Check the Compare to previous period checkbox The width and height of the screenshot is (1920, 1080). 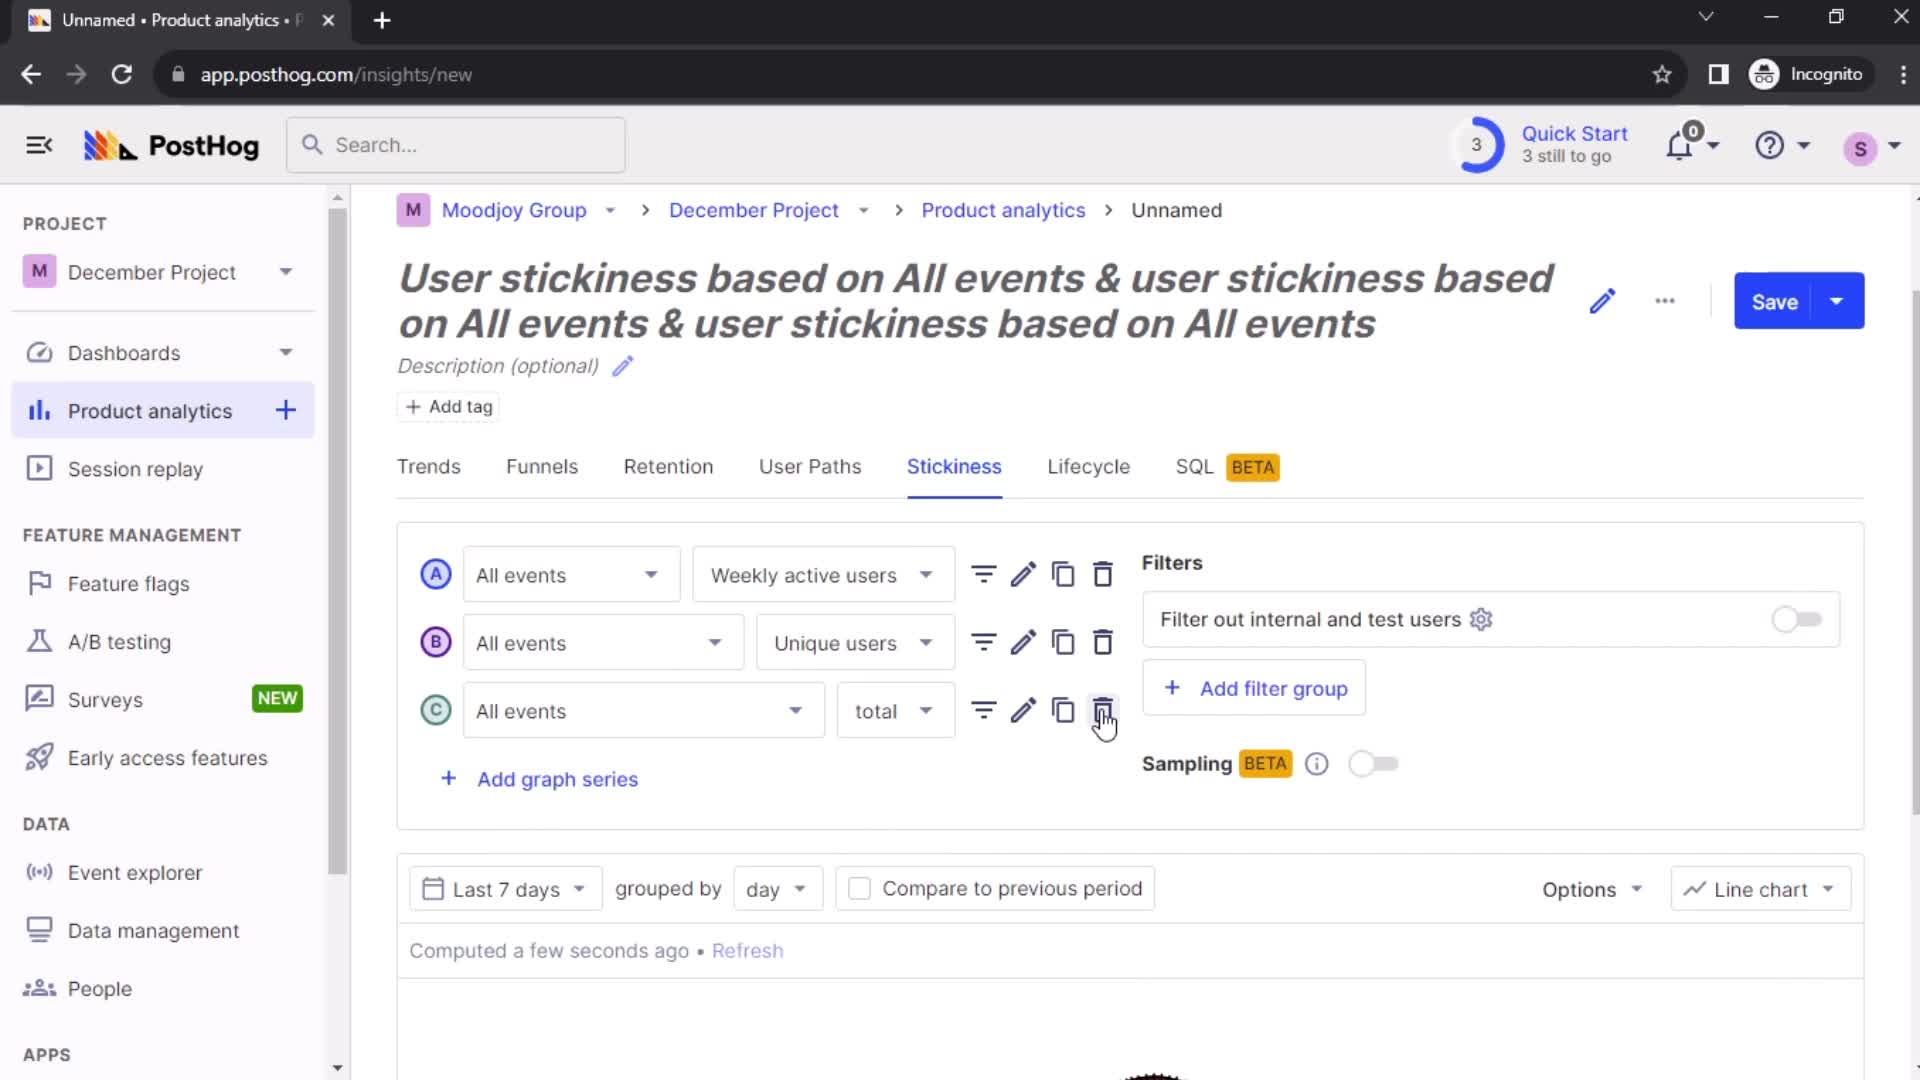click(858, 887)
